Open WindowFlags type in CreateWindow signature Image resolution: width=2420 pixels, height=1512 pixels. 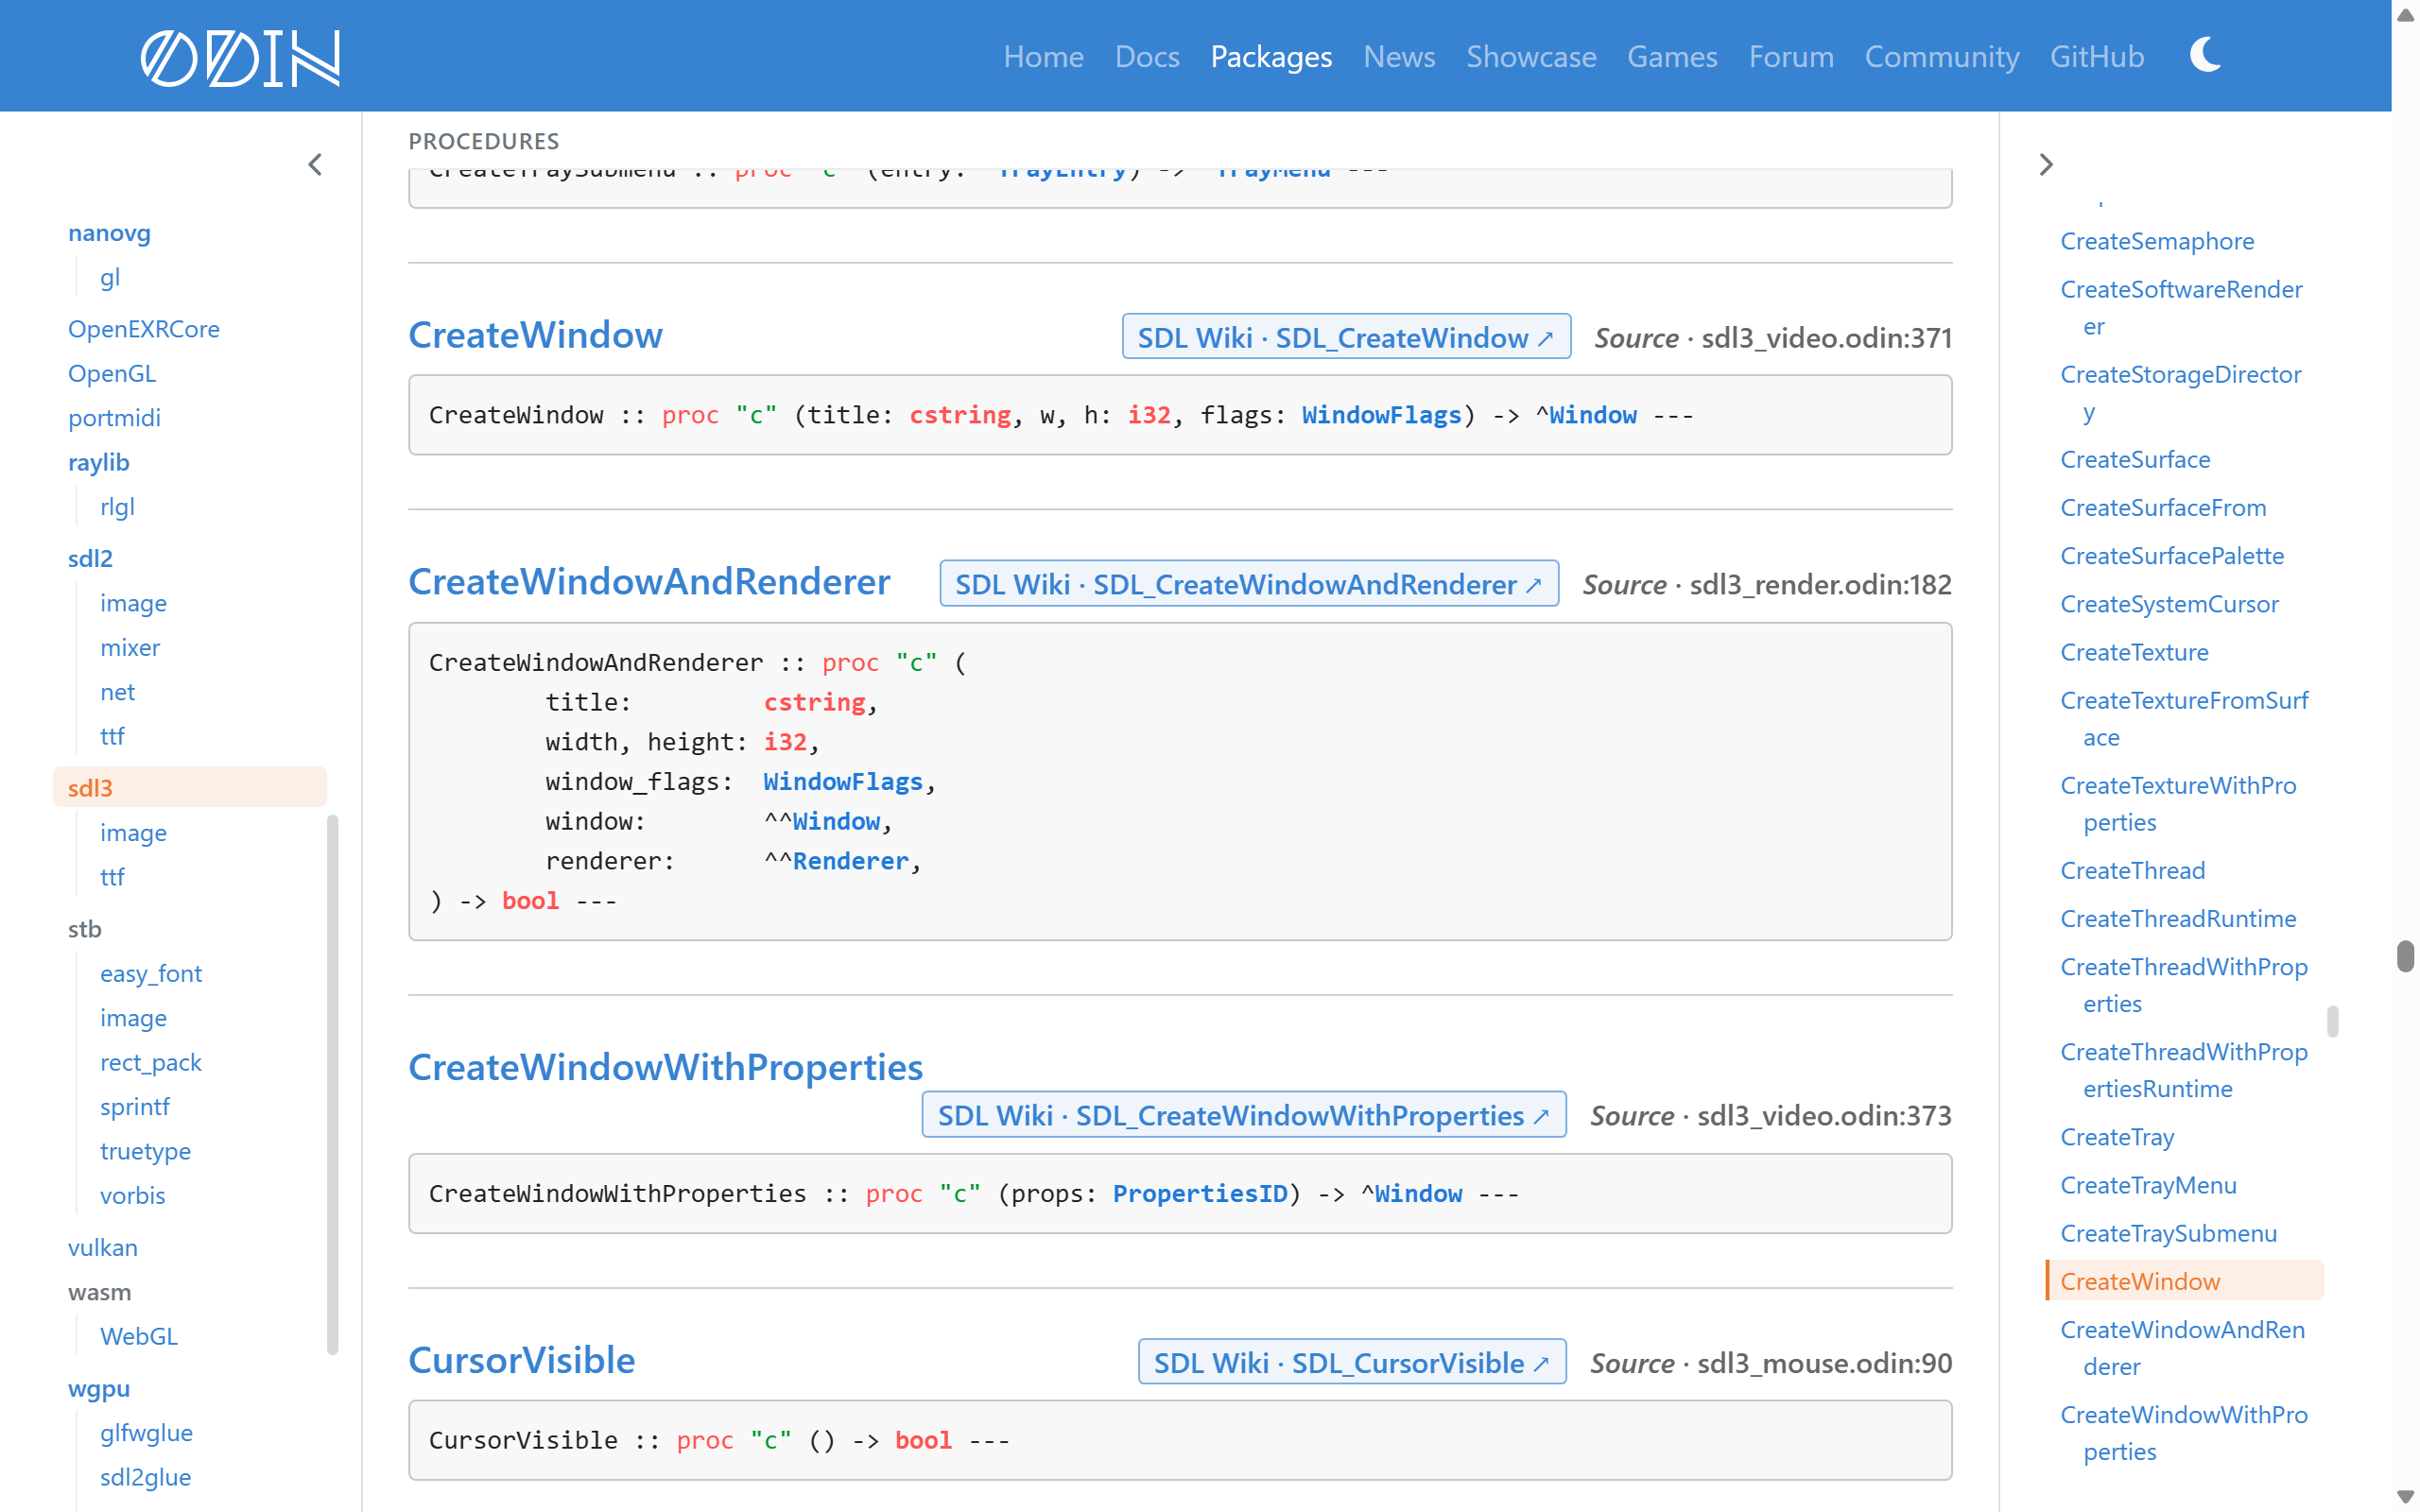coord(1381,415)
